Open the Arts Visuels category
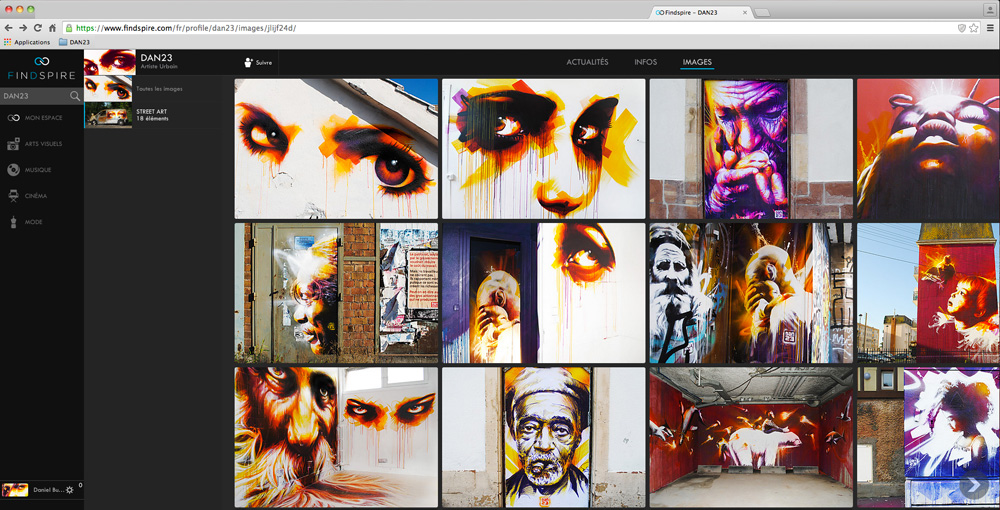1000x510 pixels. 41,144
